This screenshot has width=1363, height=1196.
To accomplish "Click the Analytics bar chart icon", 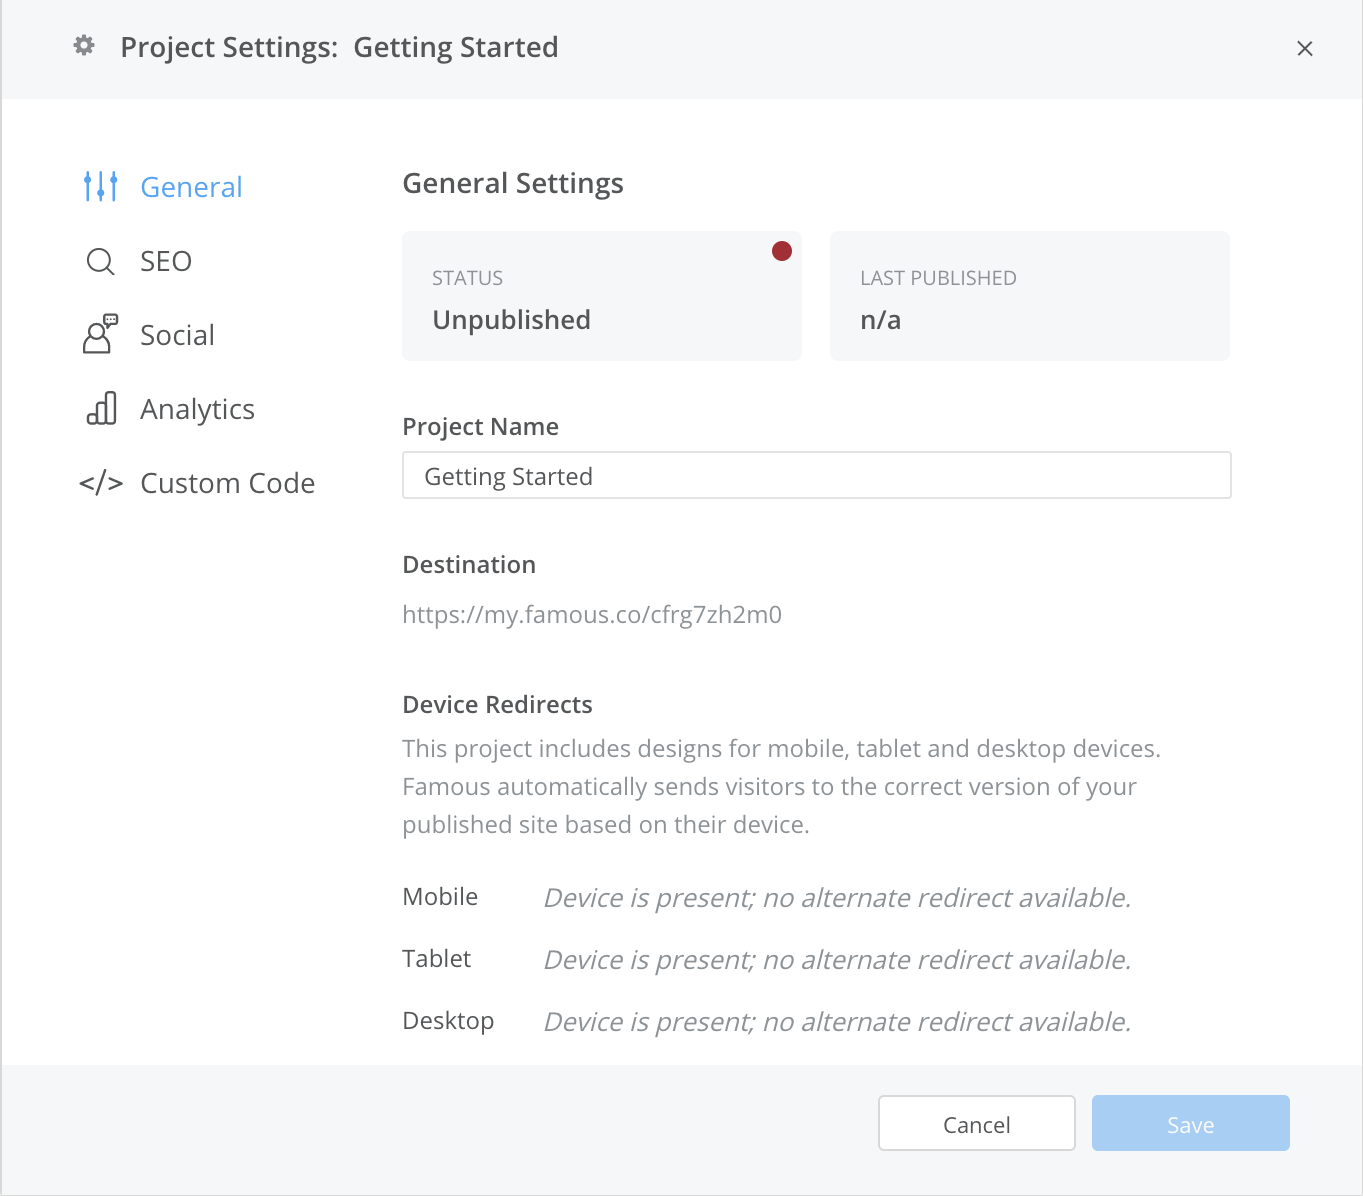I will (101, 409).
